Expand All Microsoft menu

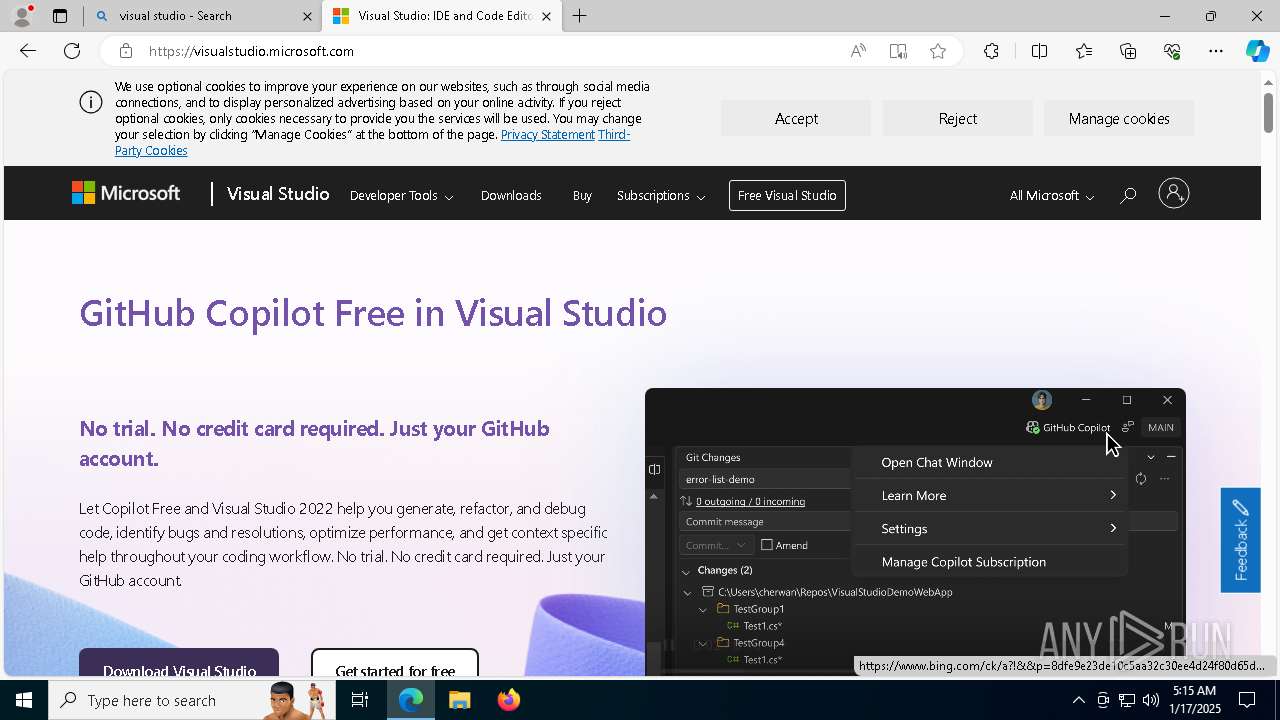(1051, 196)
